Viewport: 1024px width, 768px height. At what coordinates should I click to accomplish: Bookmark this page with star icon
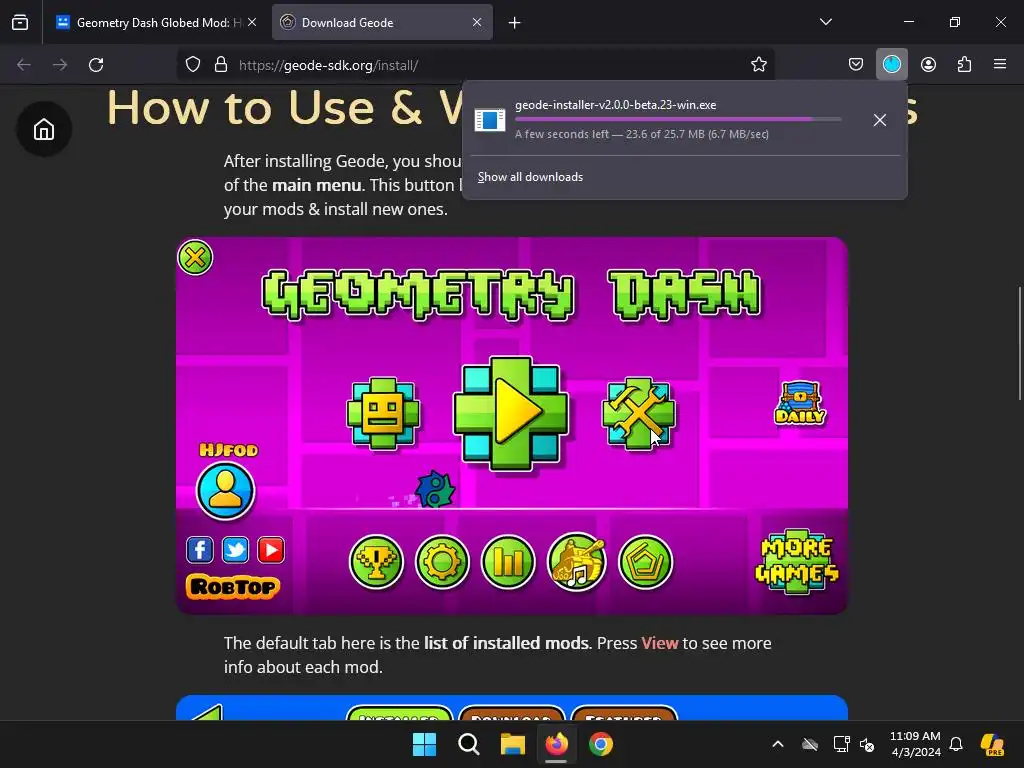click(758, 65)
